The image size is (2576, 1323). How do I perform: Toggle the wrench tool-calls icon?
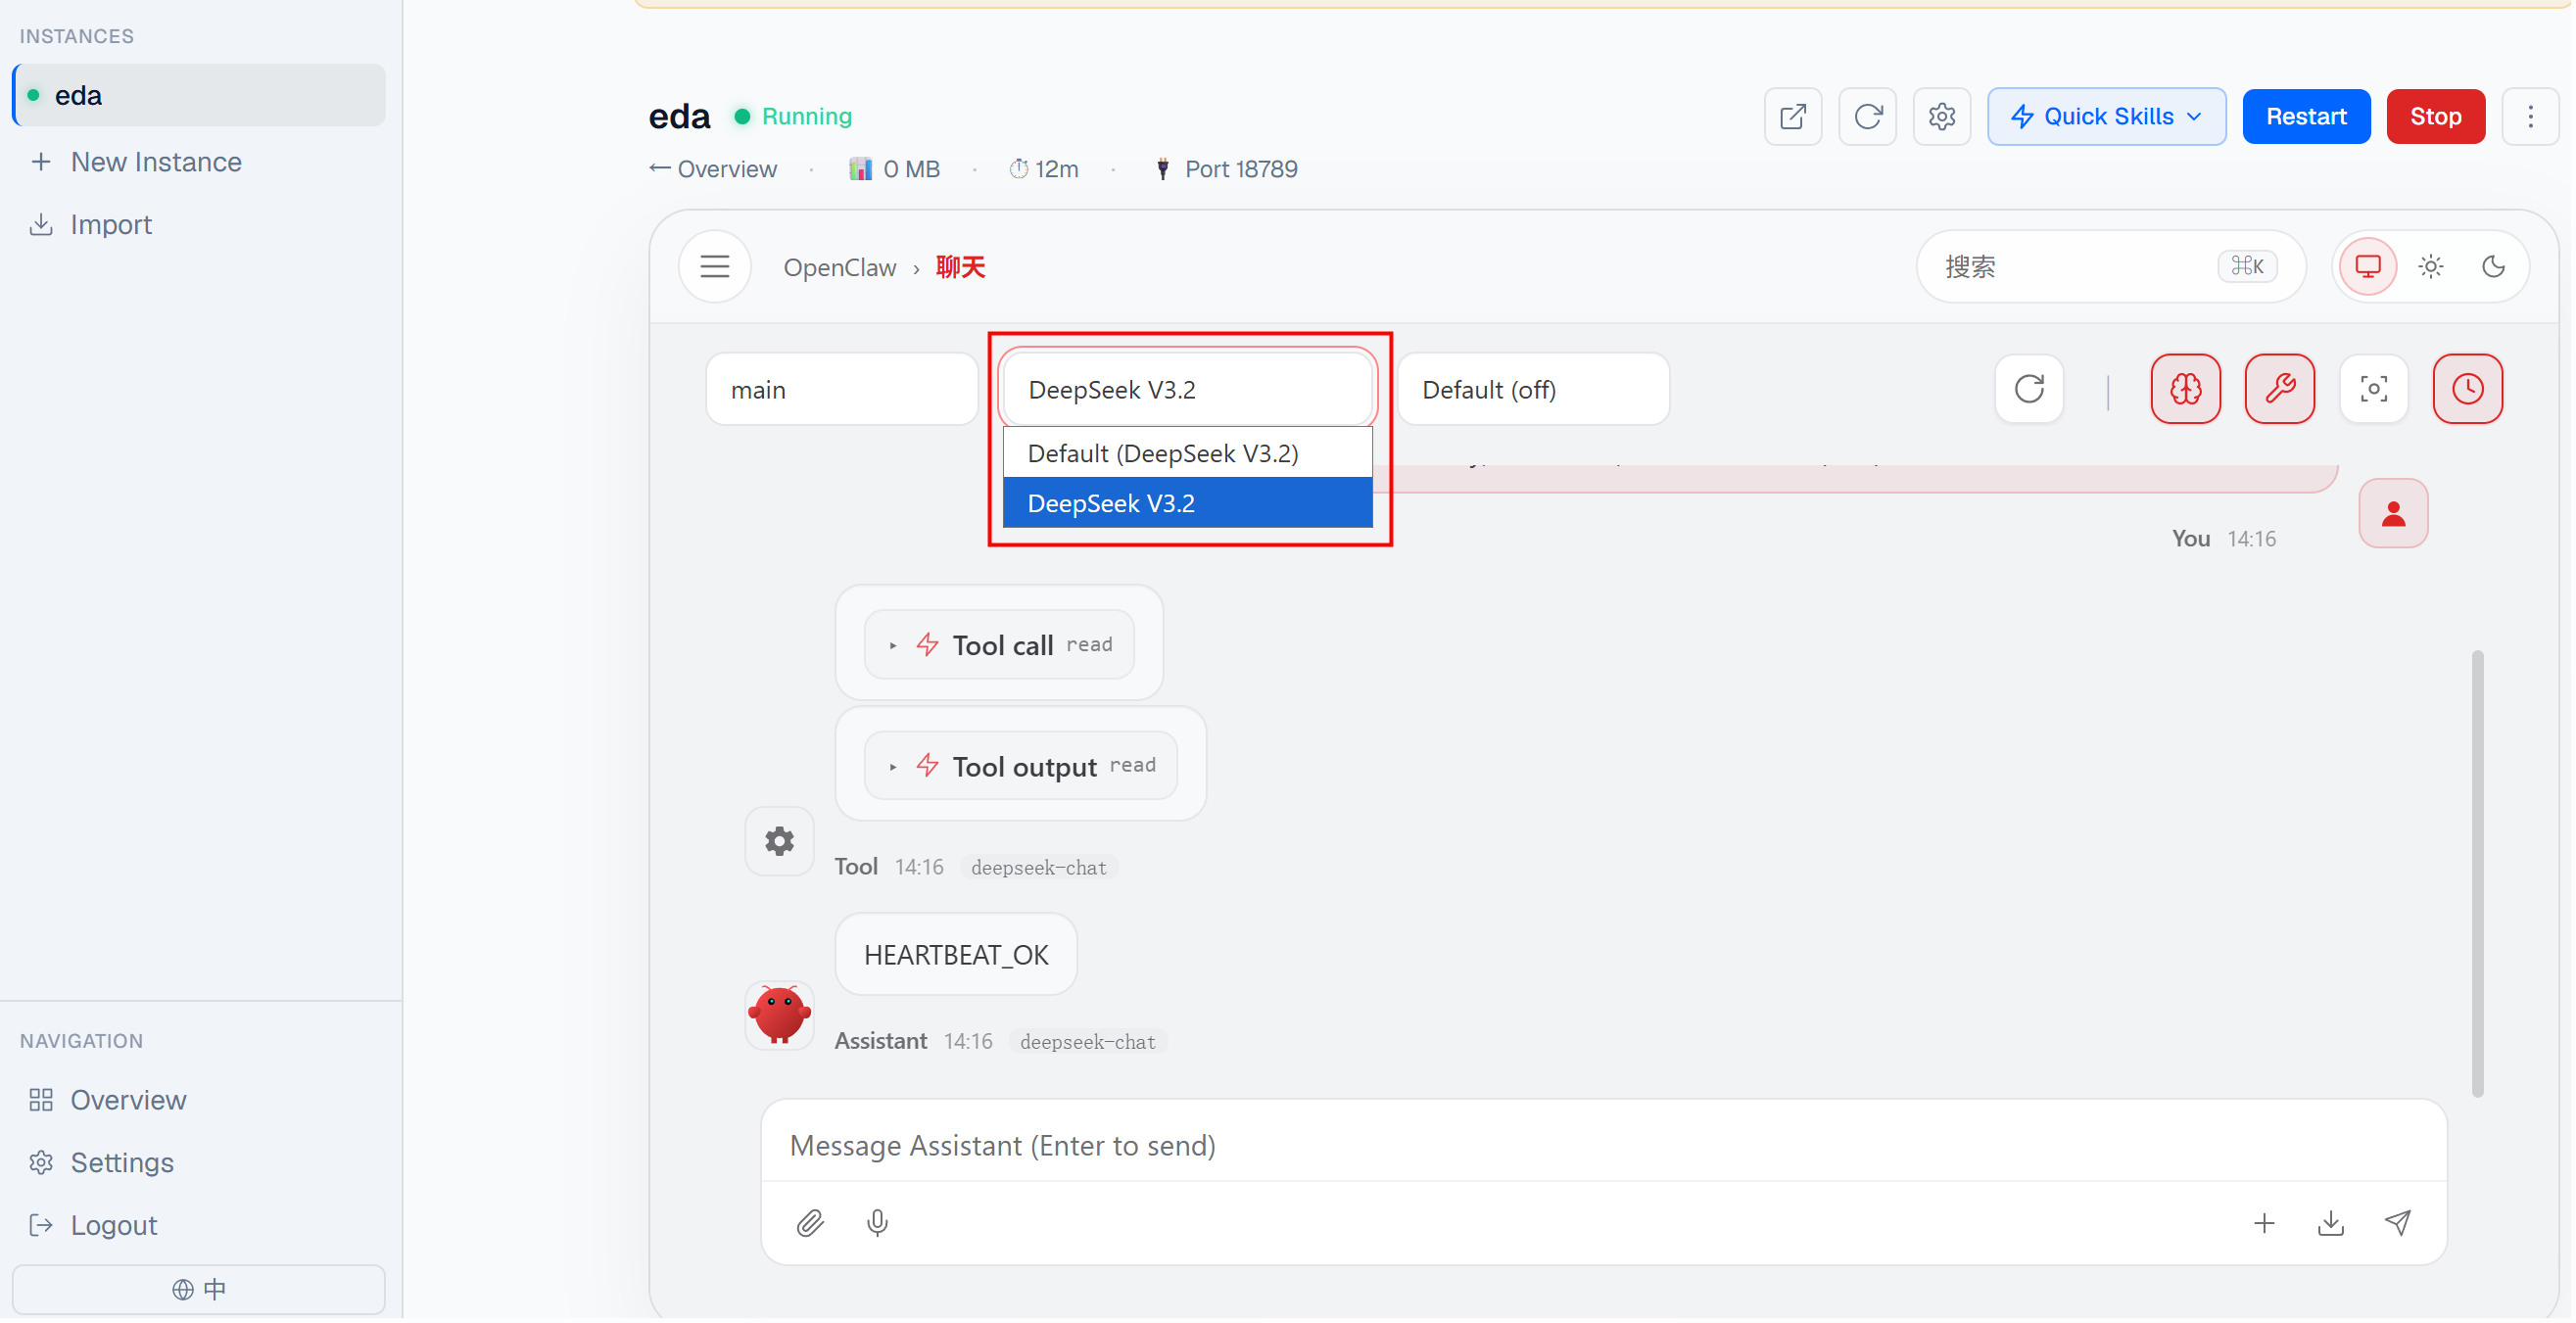2279,389
